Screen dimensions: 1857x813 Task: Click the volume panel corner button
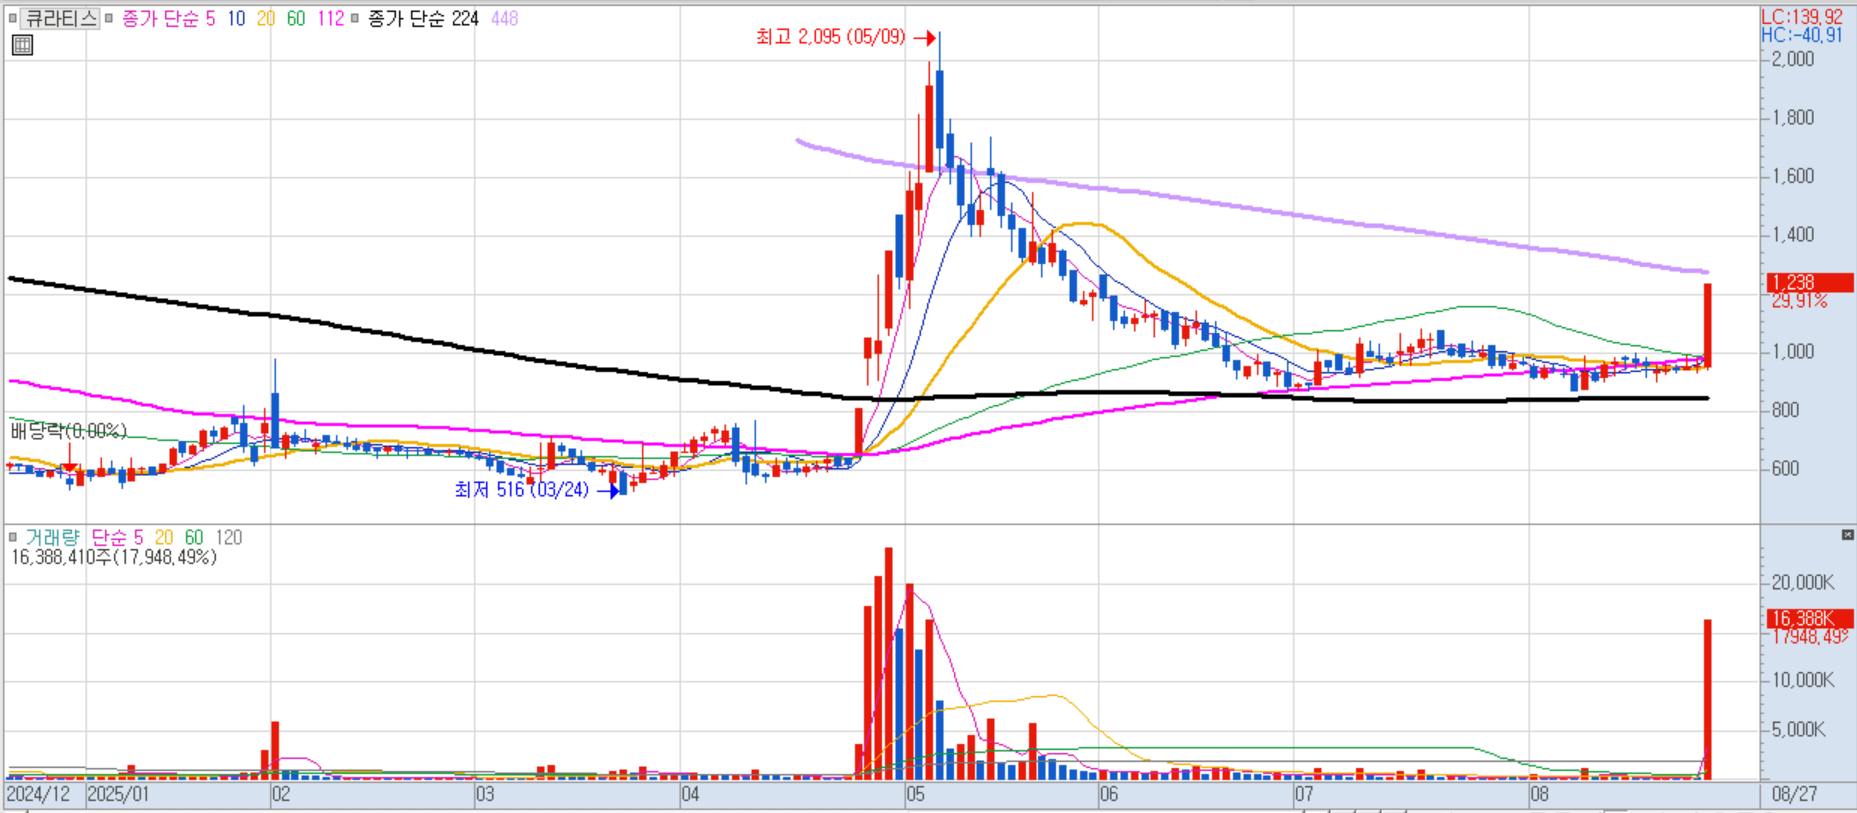[1847, 535]
